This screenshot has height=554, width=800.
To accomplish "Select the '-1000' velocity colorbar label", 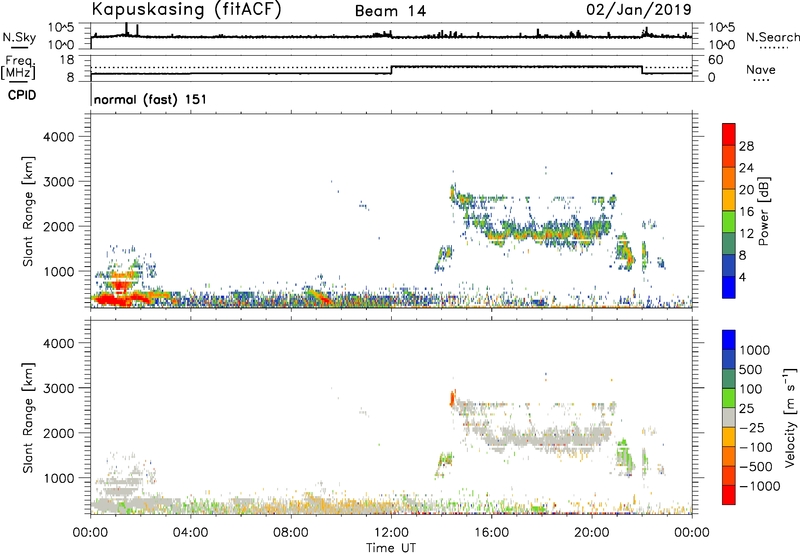I will tap(760, 486).
